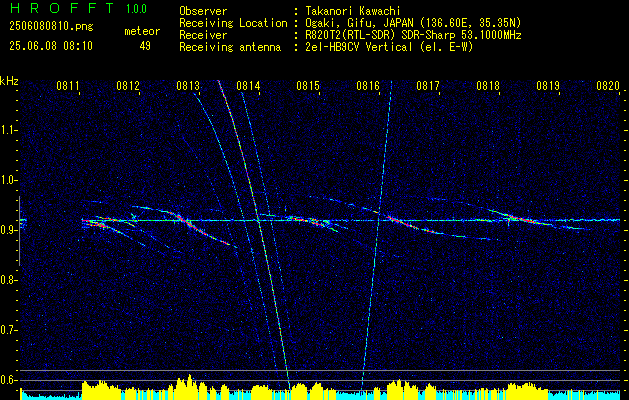Click the 0811 time marker
629x400 pixels.
(x=68, y=85)
